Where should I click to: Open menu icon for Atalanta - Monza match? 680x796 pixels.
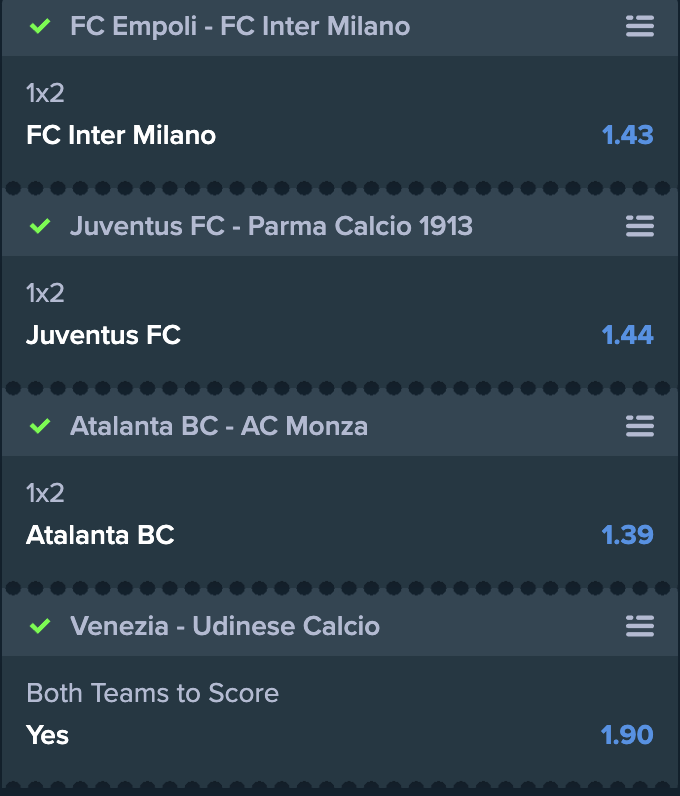639,426
